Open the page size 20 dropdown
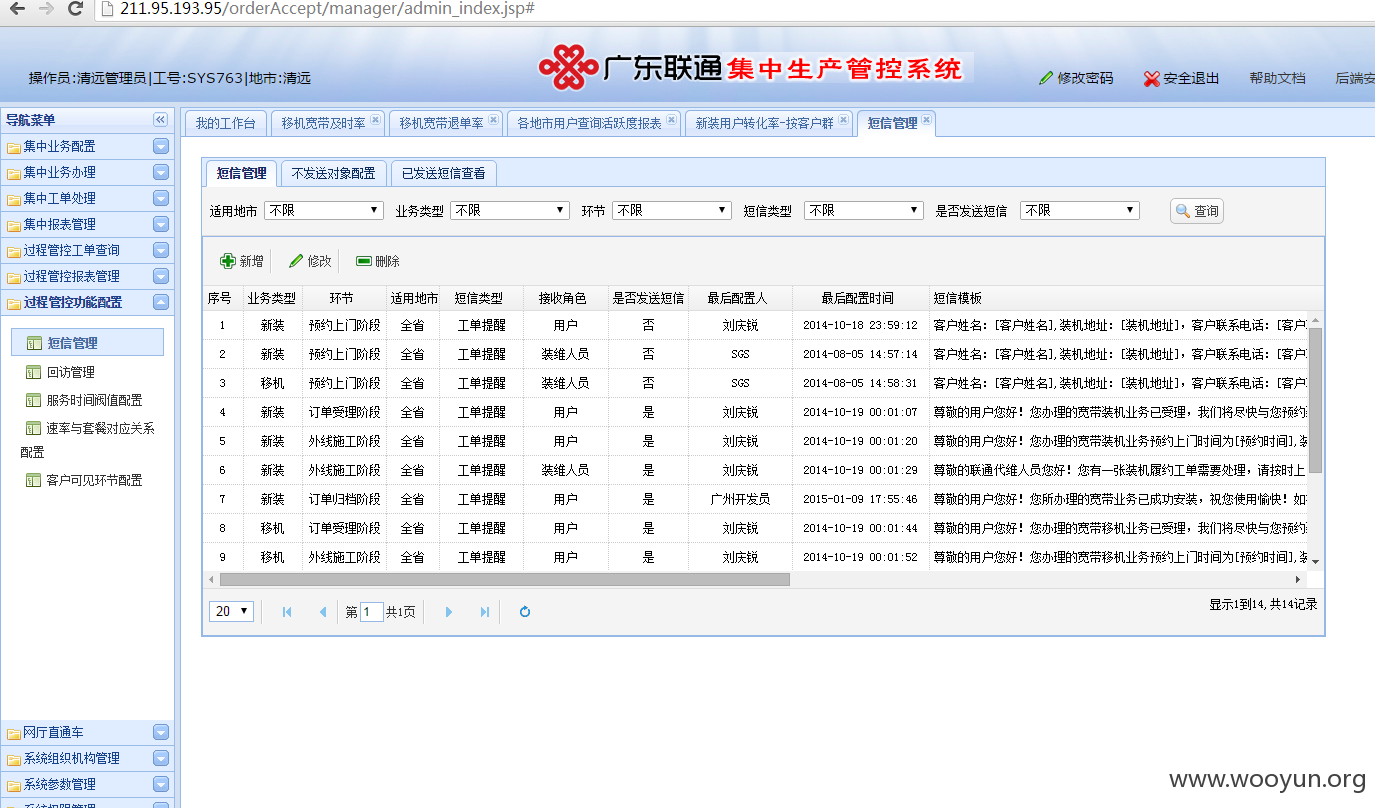Image resolution: width=1375 pixels, height=808 pixels. pos(231,611)
